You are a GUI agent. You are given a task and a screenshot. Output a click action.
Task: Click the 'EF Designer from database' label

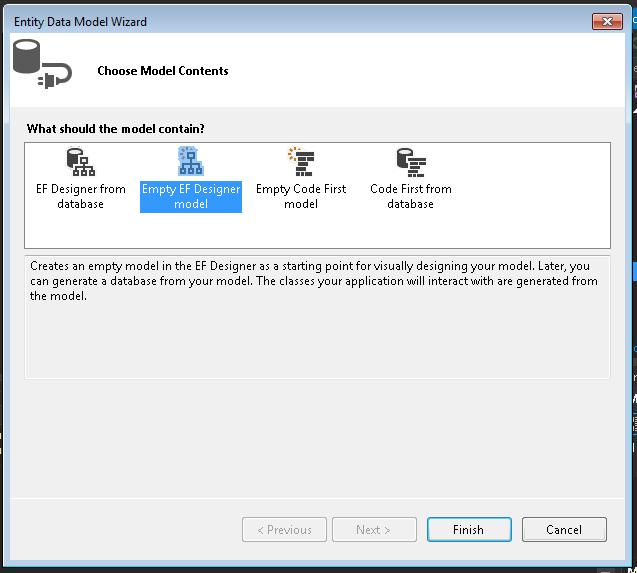point(80,196)
